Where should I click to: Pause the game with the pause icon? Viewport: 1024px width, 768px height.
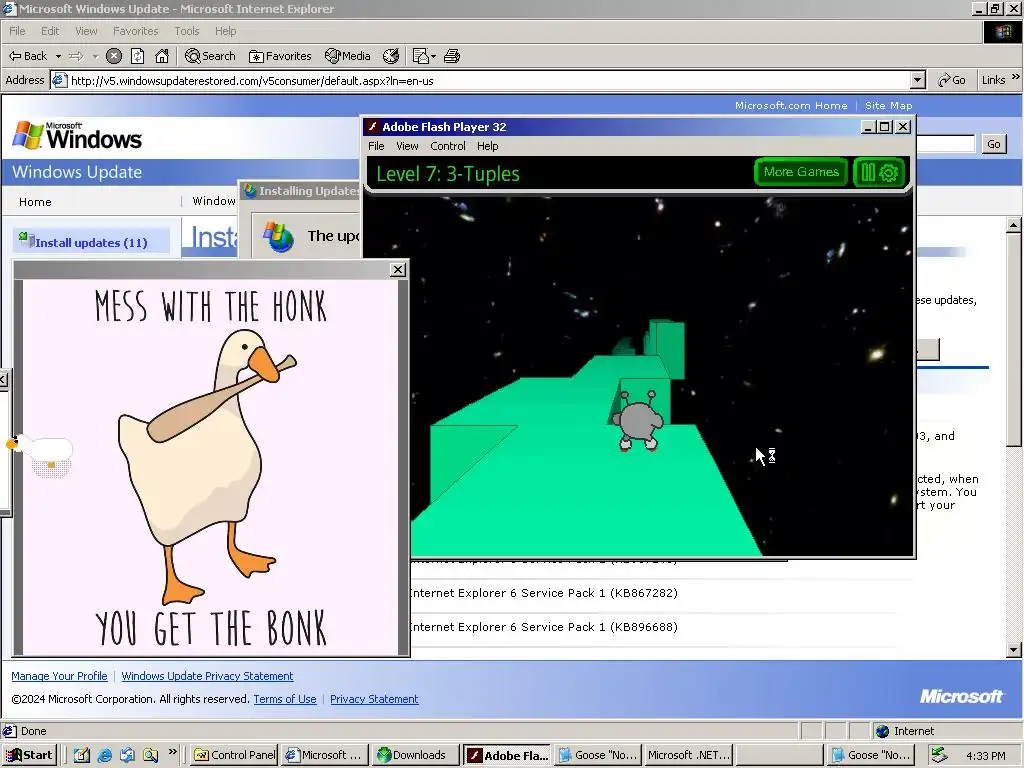(868, 172)
